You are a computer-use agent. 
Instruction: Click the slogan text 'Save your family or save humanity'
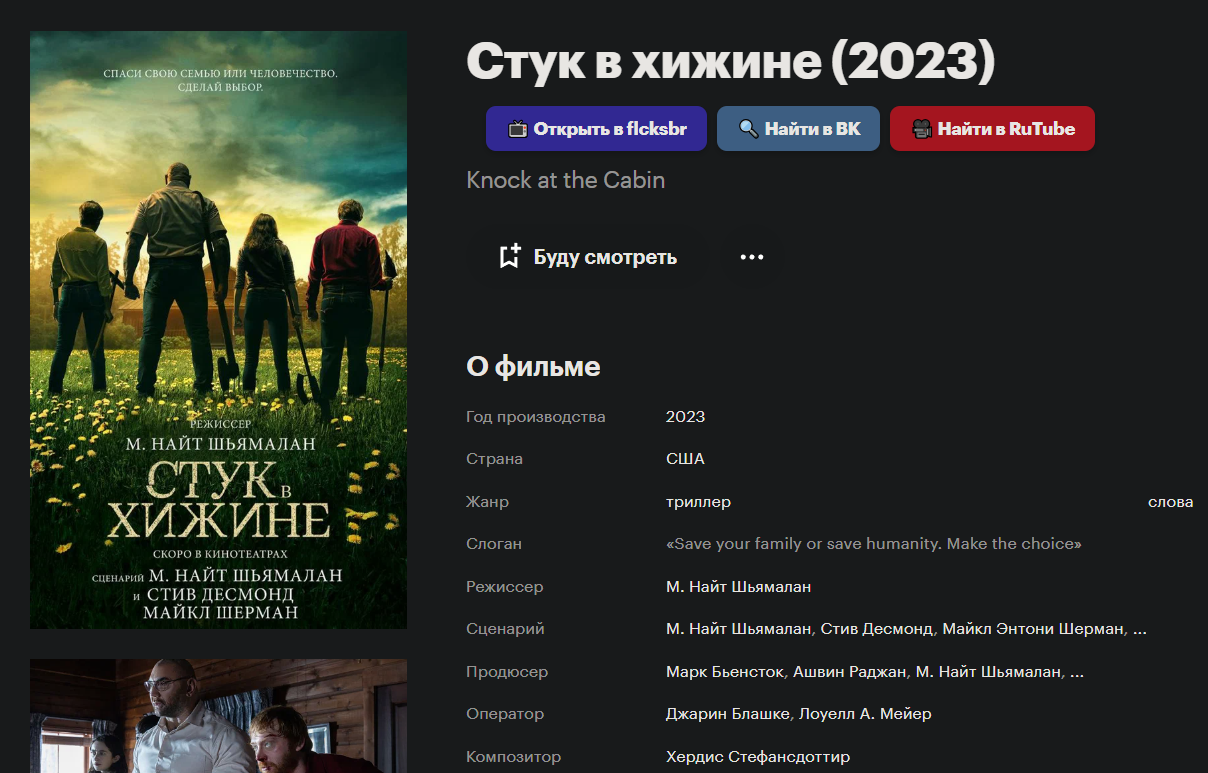806,544
